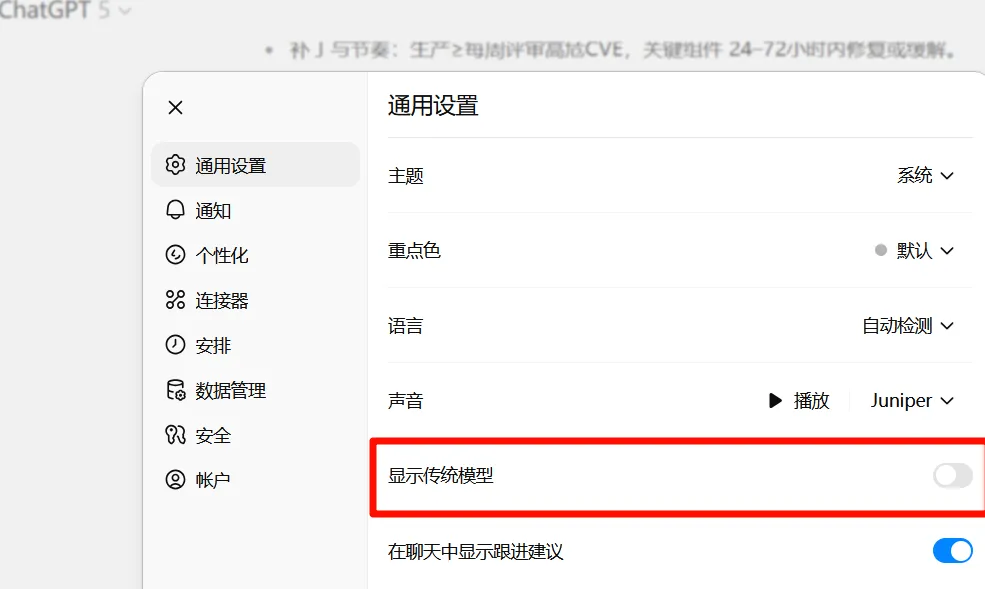Open the voice dropdown showing Juniper
The width and height of the screenshot is (985, 589).
(912, 400)
